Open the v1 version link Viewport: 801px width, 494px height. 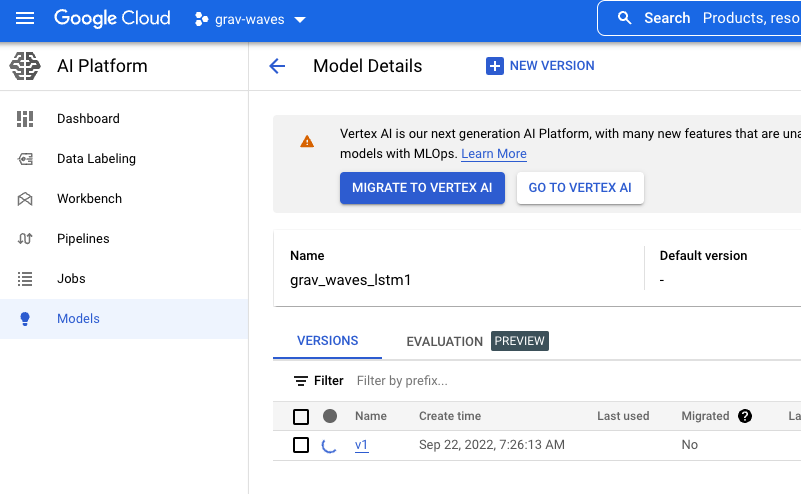(361, 445)
